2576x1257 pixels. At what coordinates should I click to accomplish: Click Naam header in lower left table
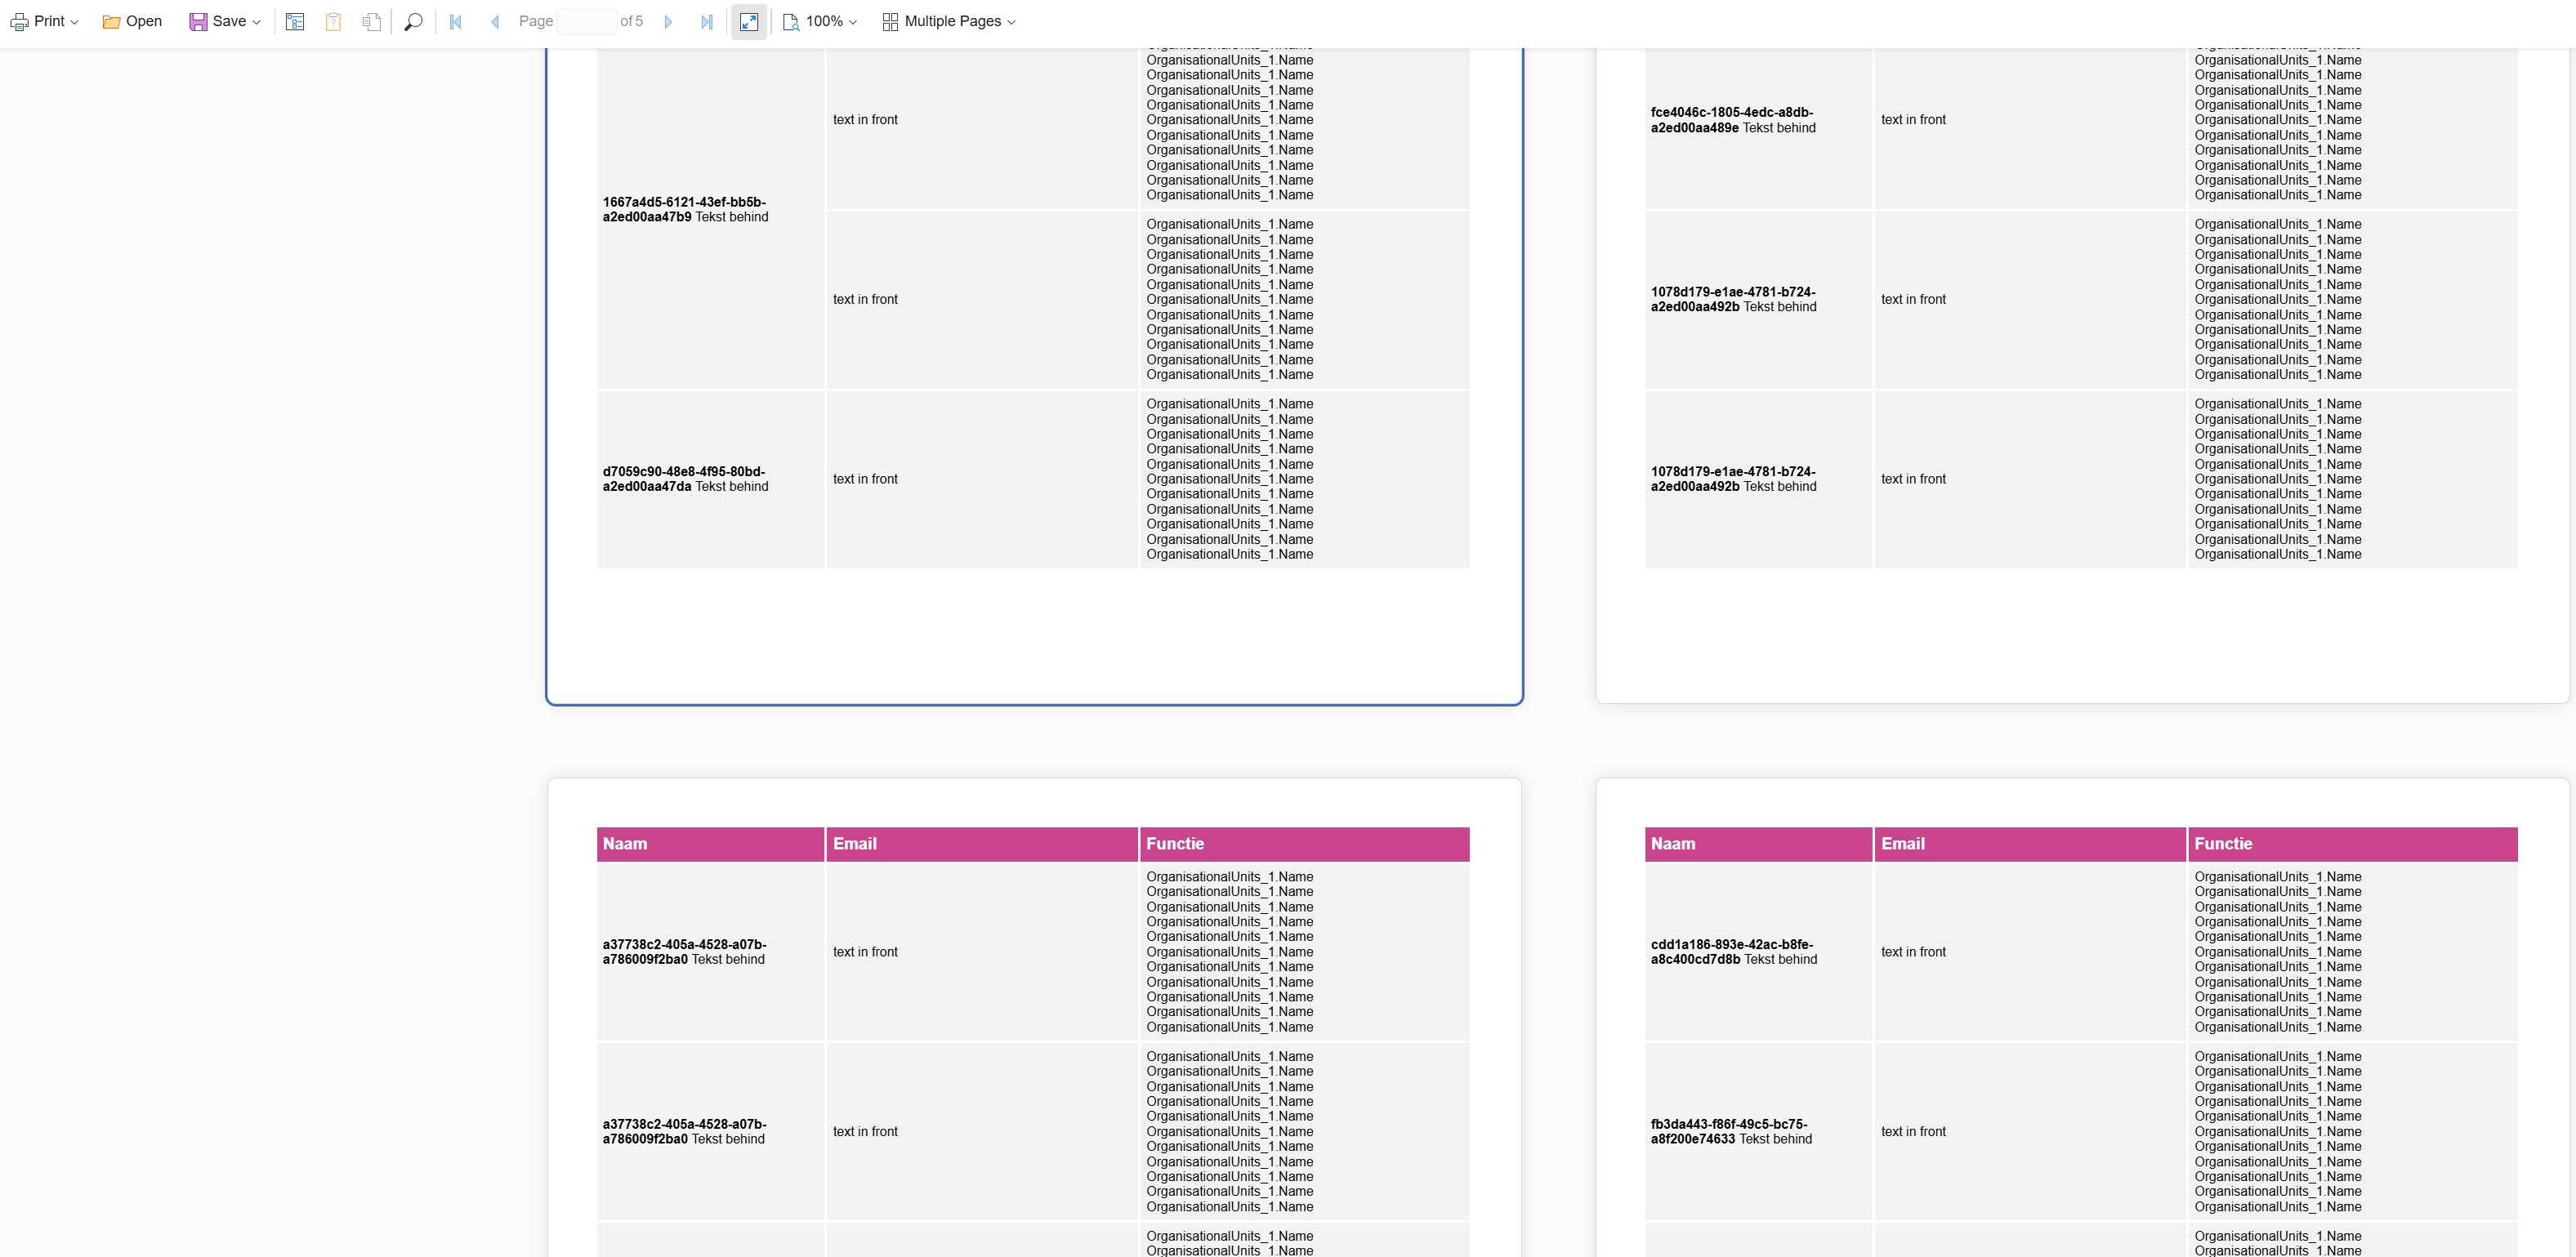710,844
